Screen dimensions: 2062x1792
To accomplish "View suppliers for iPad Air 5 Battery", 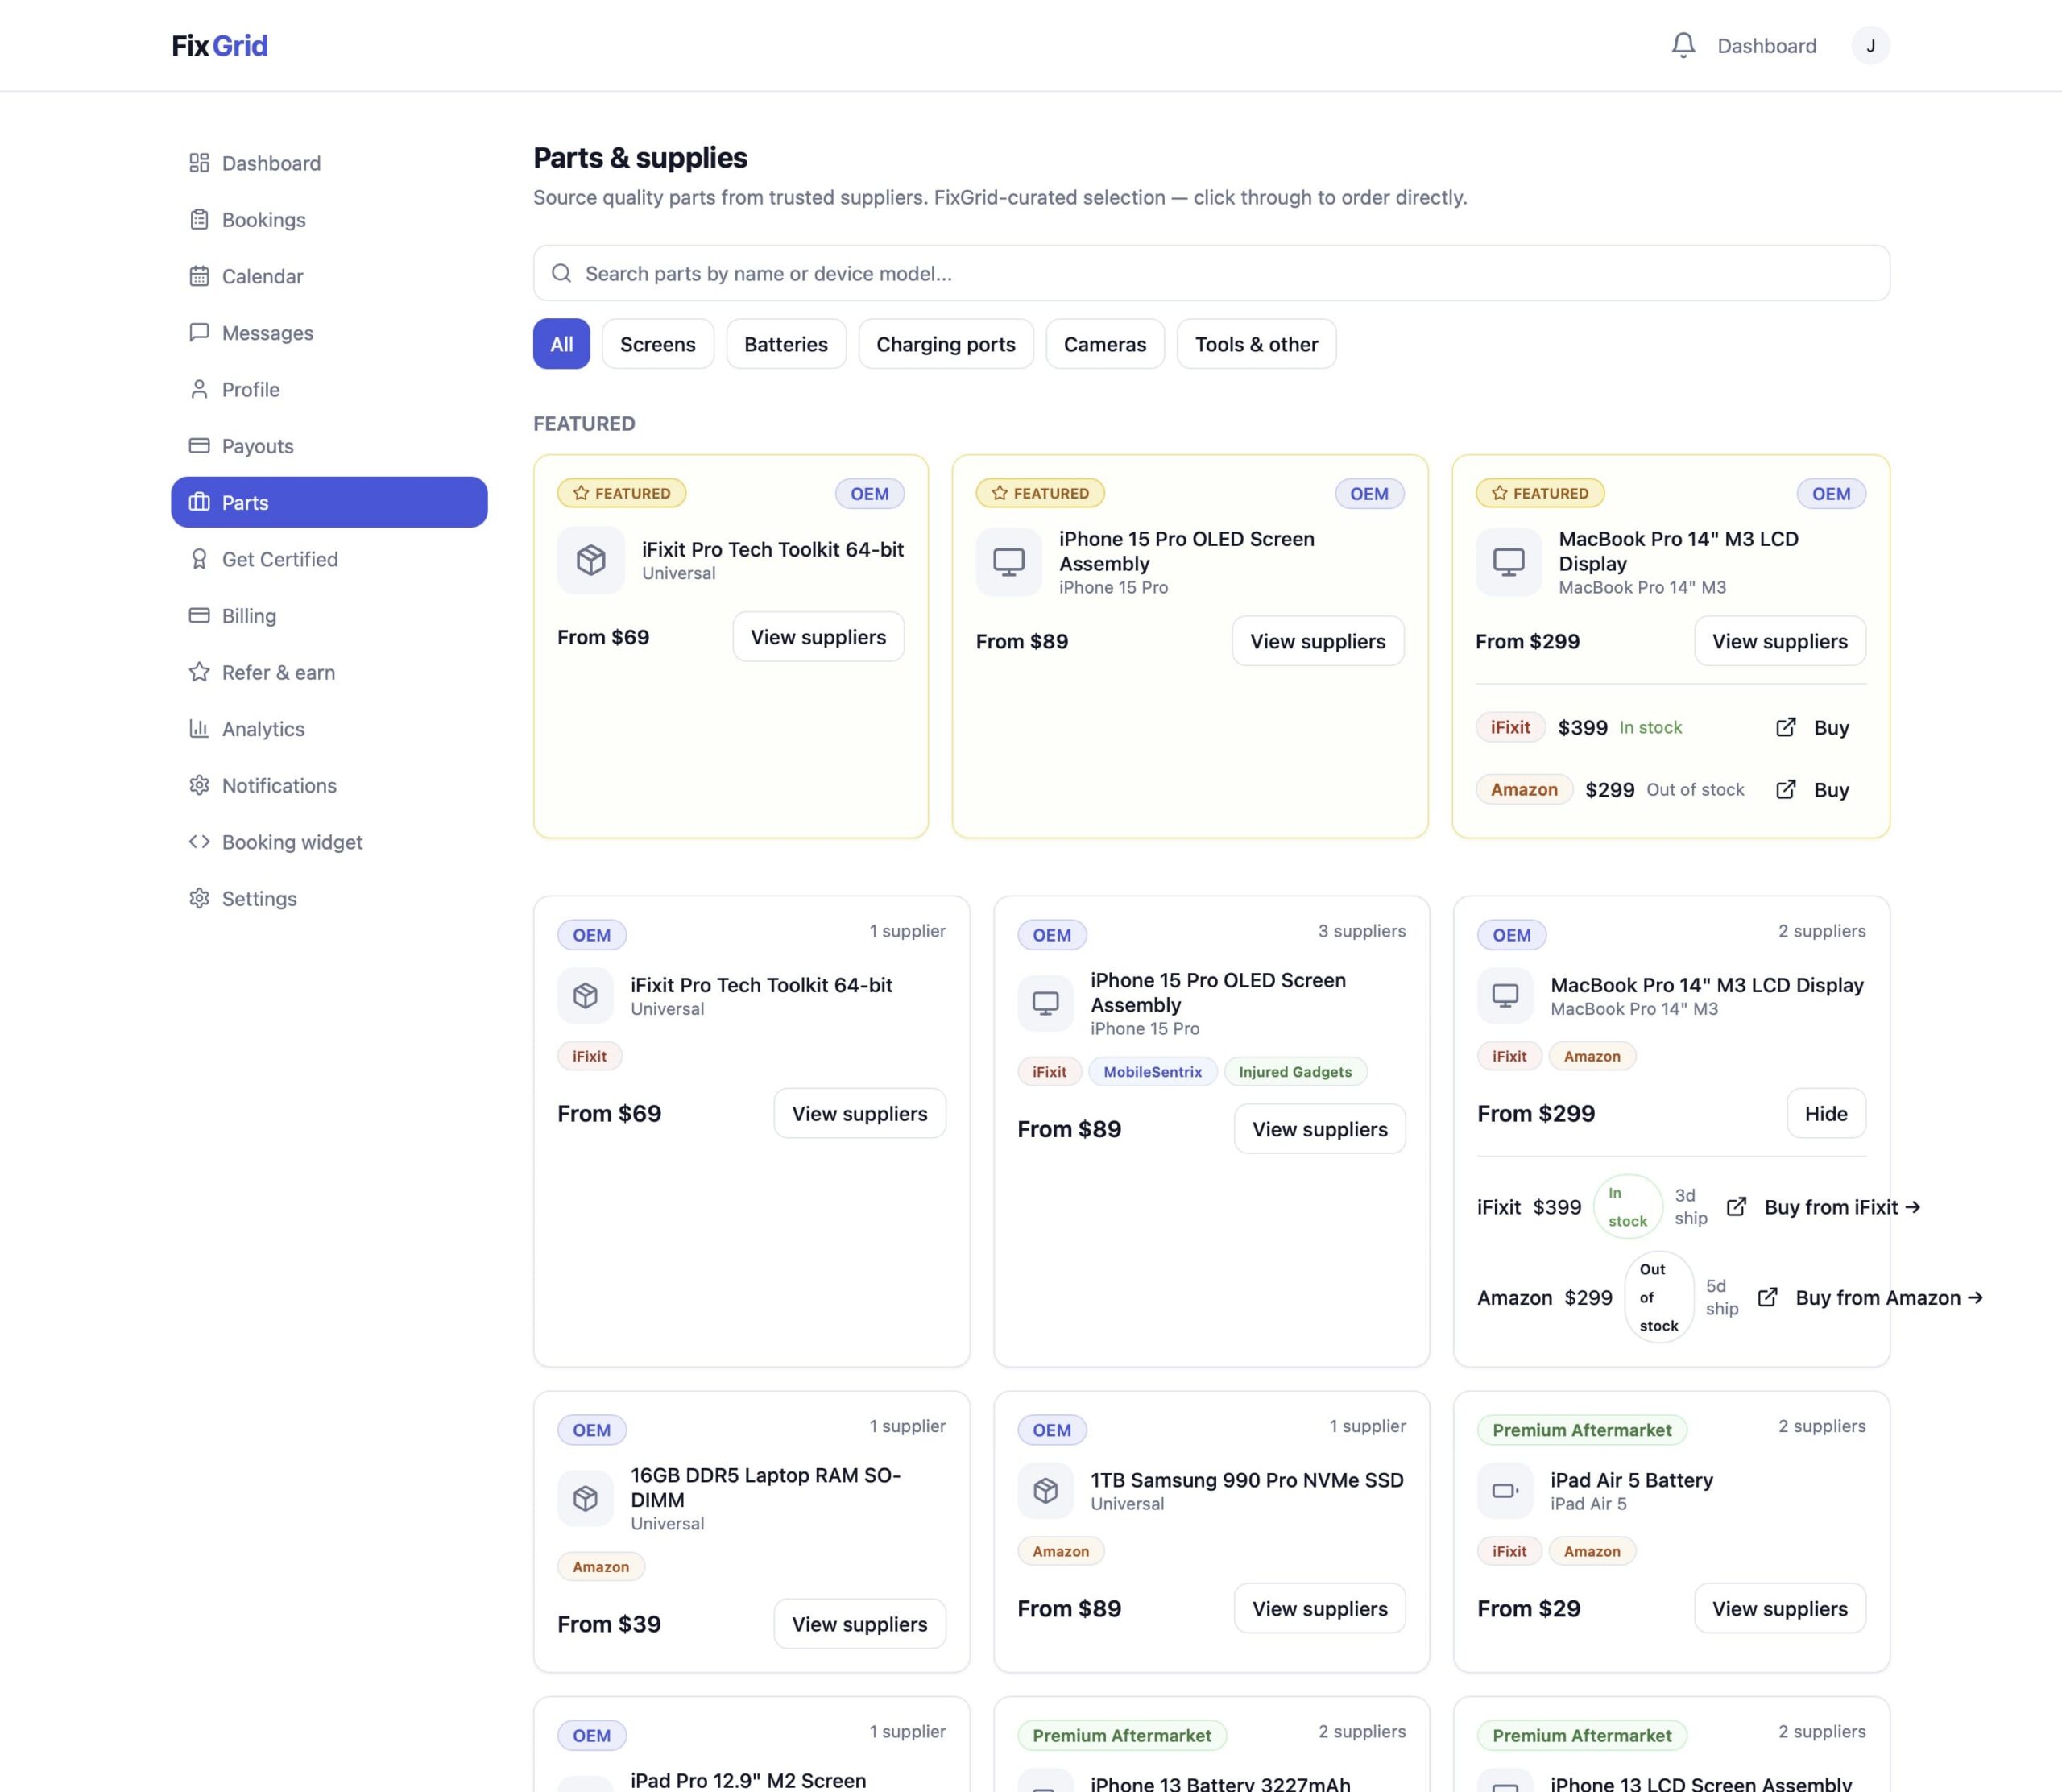I will [x=1780, y=1608].
